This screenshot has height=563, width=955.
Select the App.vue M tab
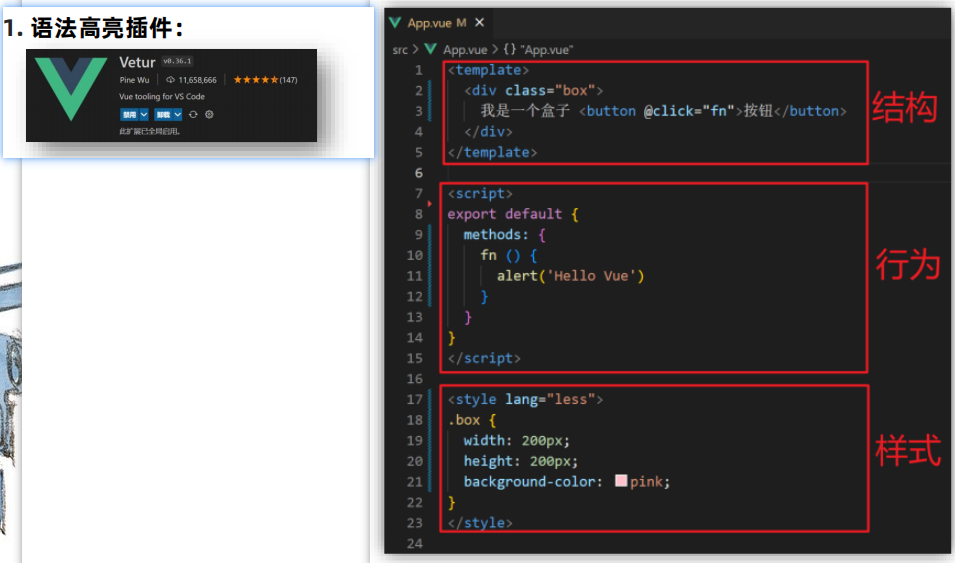436,23
